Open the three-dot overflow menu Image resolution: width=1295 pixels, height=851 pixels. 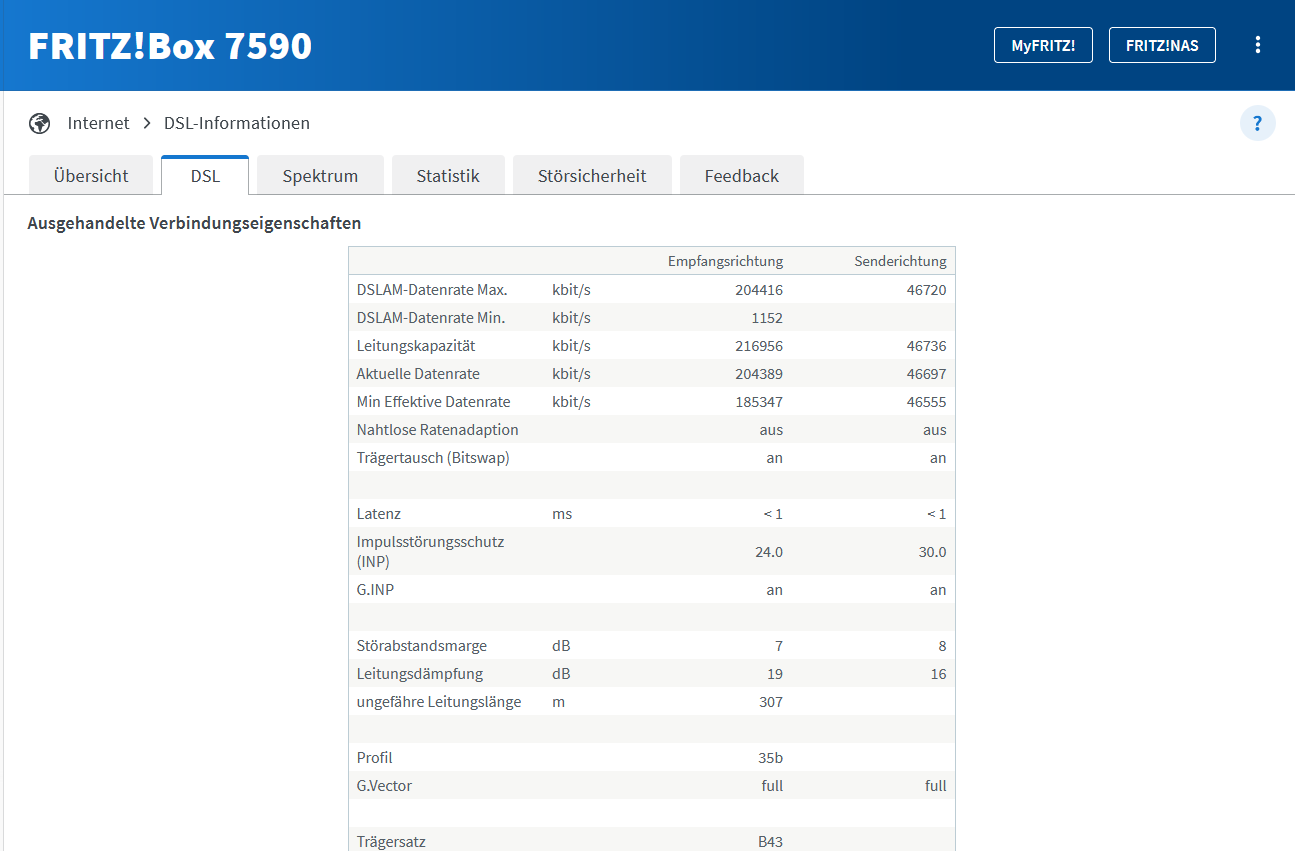pos(1257,45)
